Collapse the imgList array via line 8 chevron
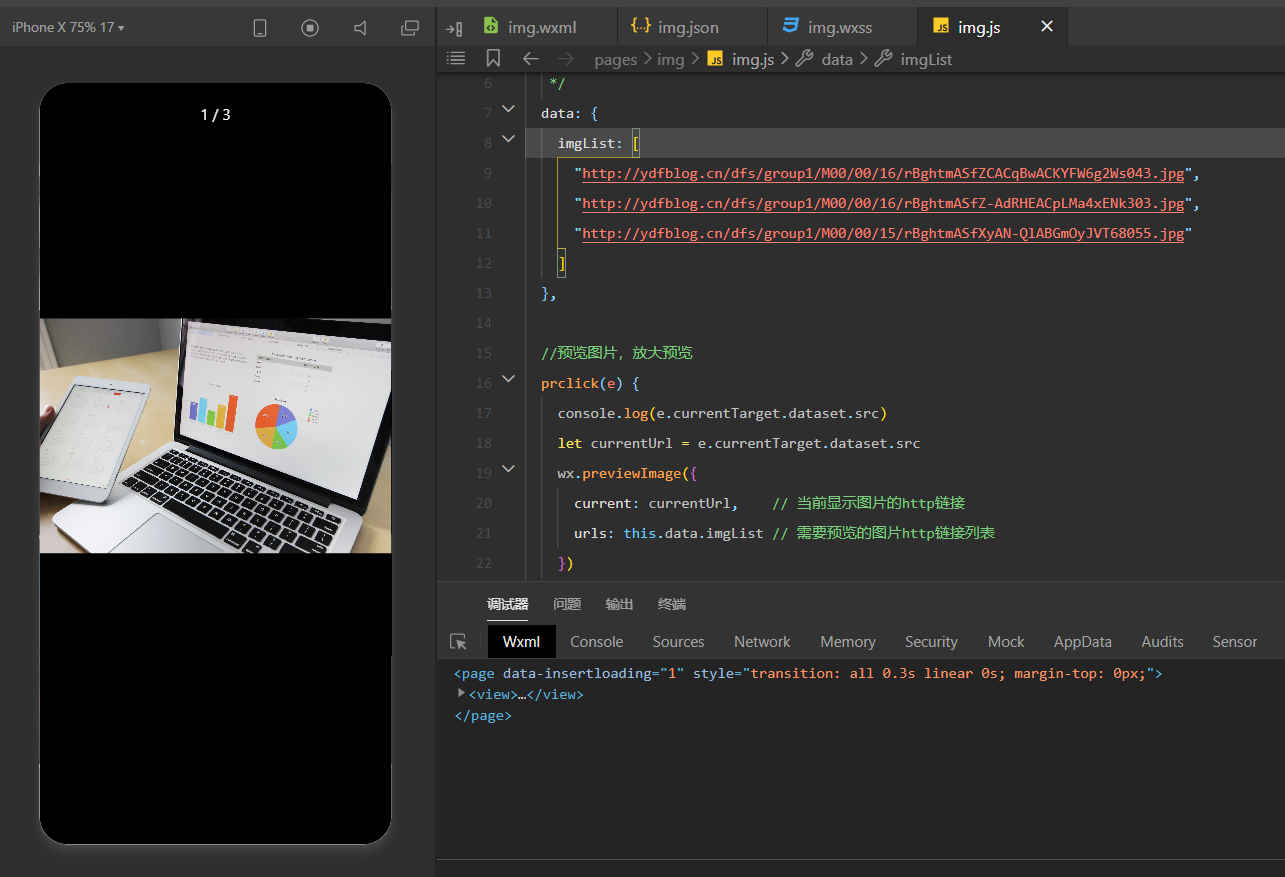 coord(508,138)
